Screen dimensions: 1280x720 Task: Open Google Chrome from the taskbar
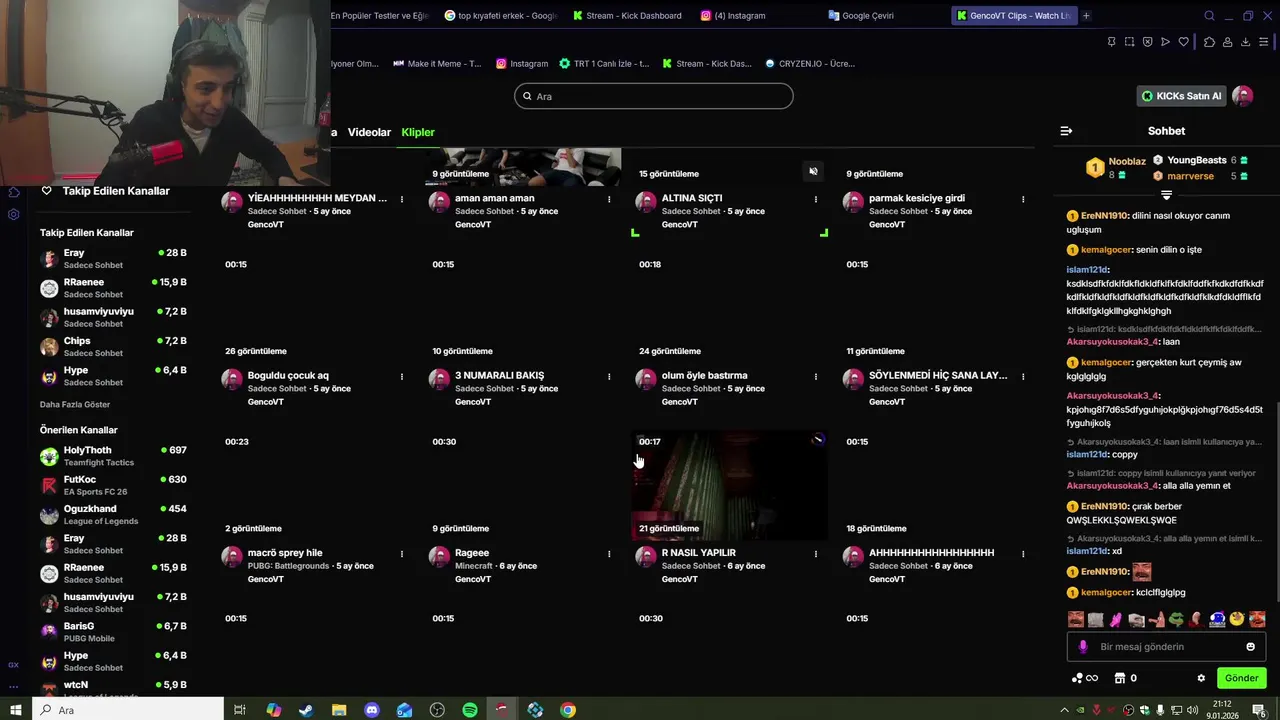click(568, 710)
